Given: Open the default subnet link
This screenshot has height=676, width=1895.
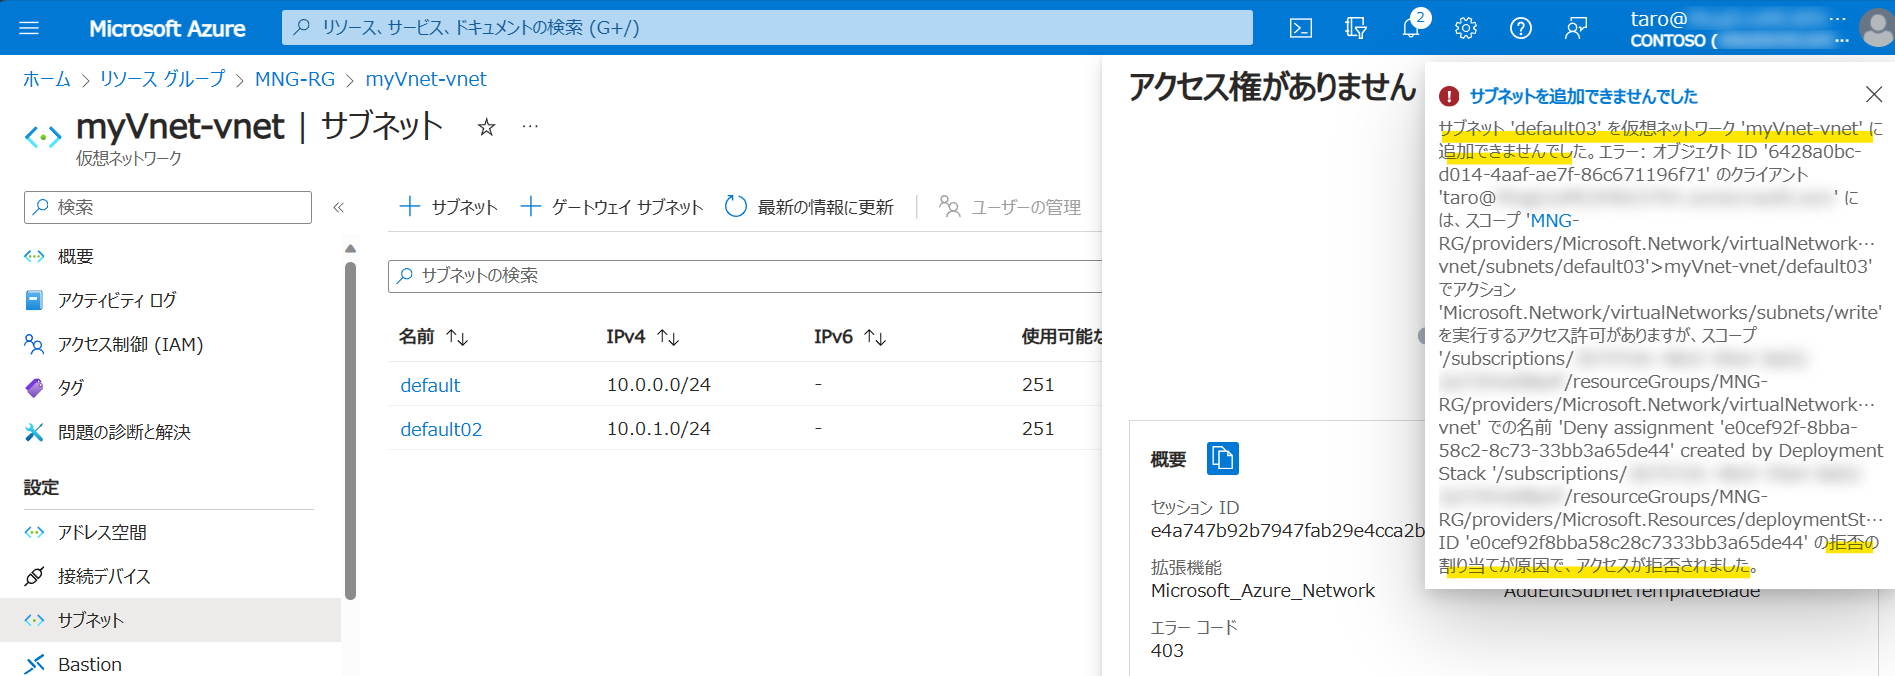Looking at the screenshot, I should 430,385.
